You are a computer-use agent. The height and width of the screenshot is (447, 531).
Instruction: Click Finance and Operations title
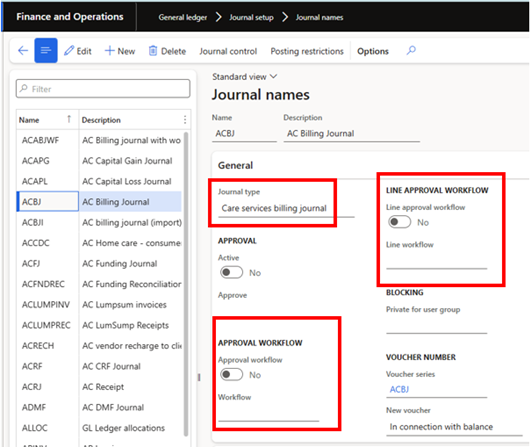[x=70, y=17]
